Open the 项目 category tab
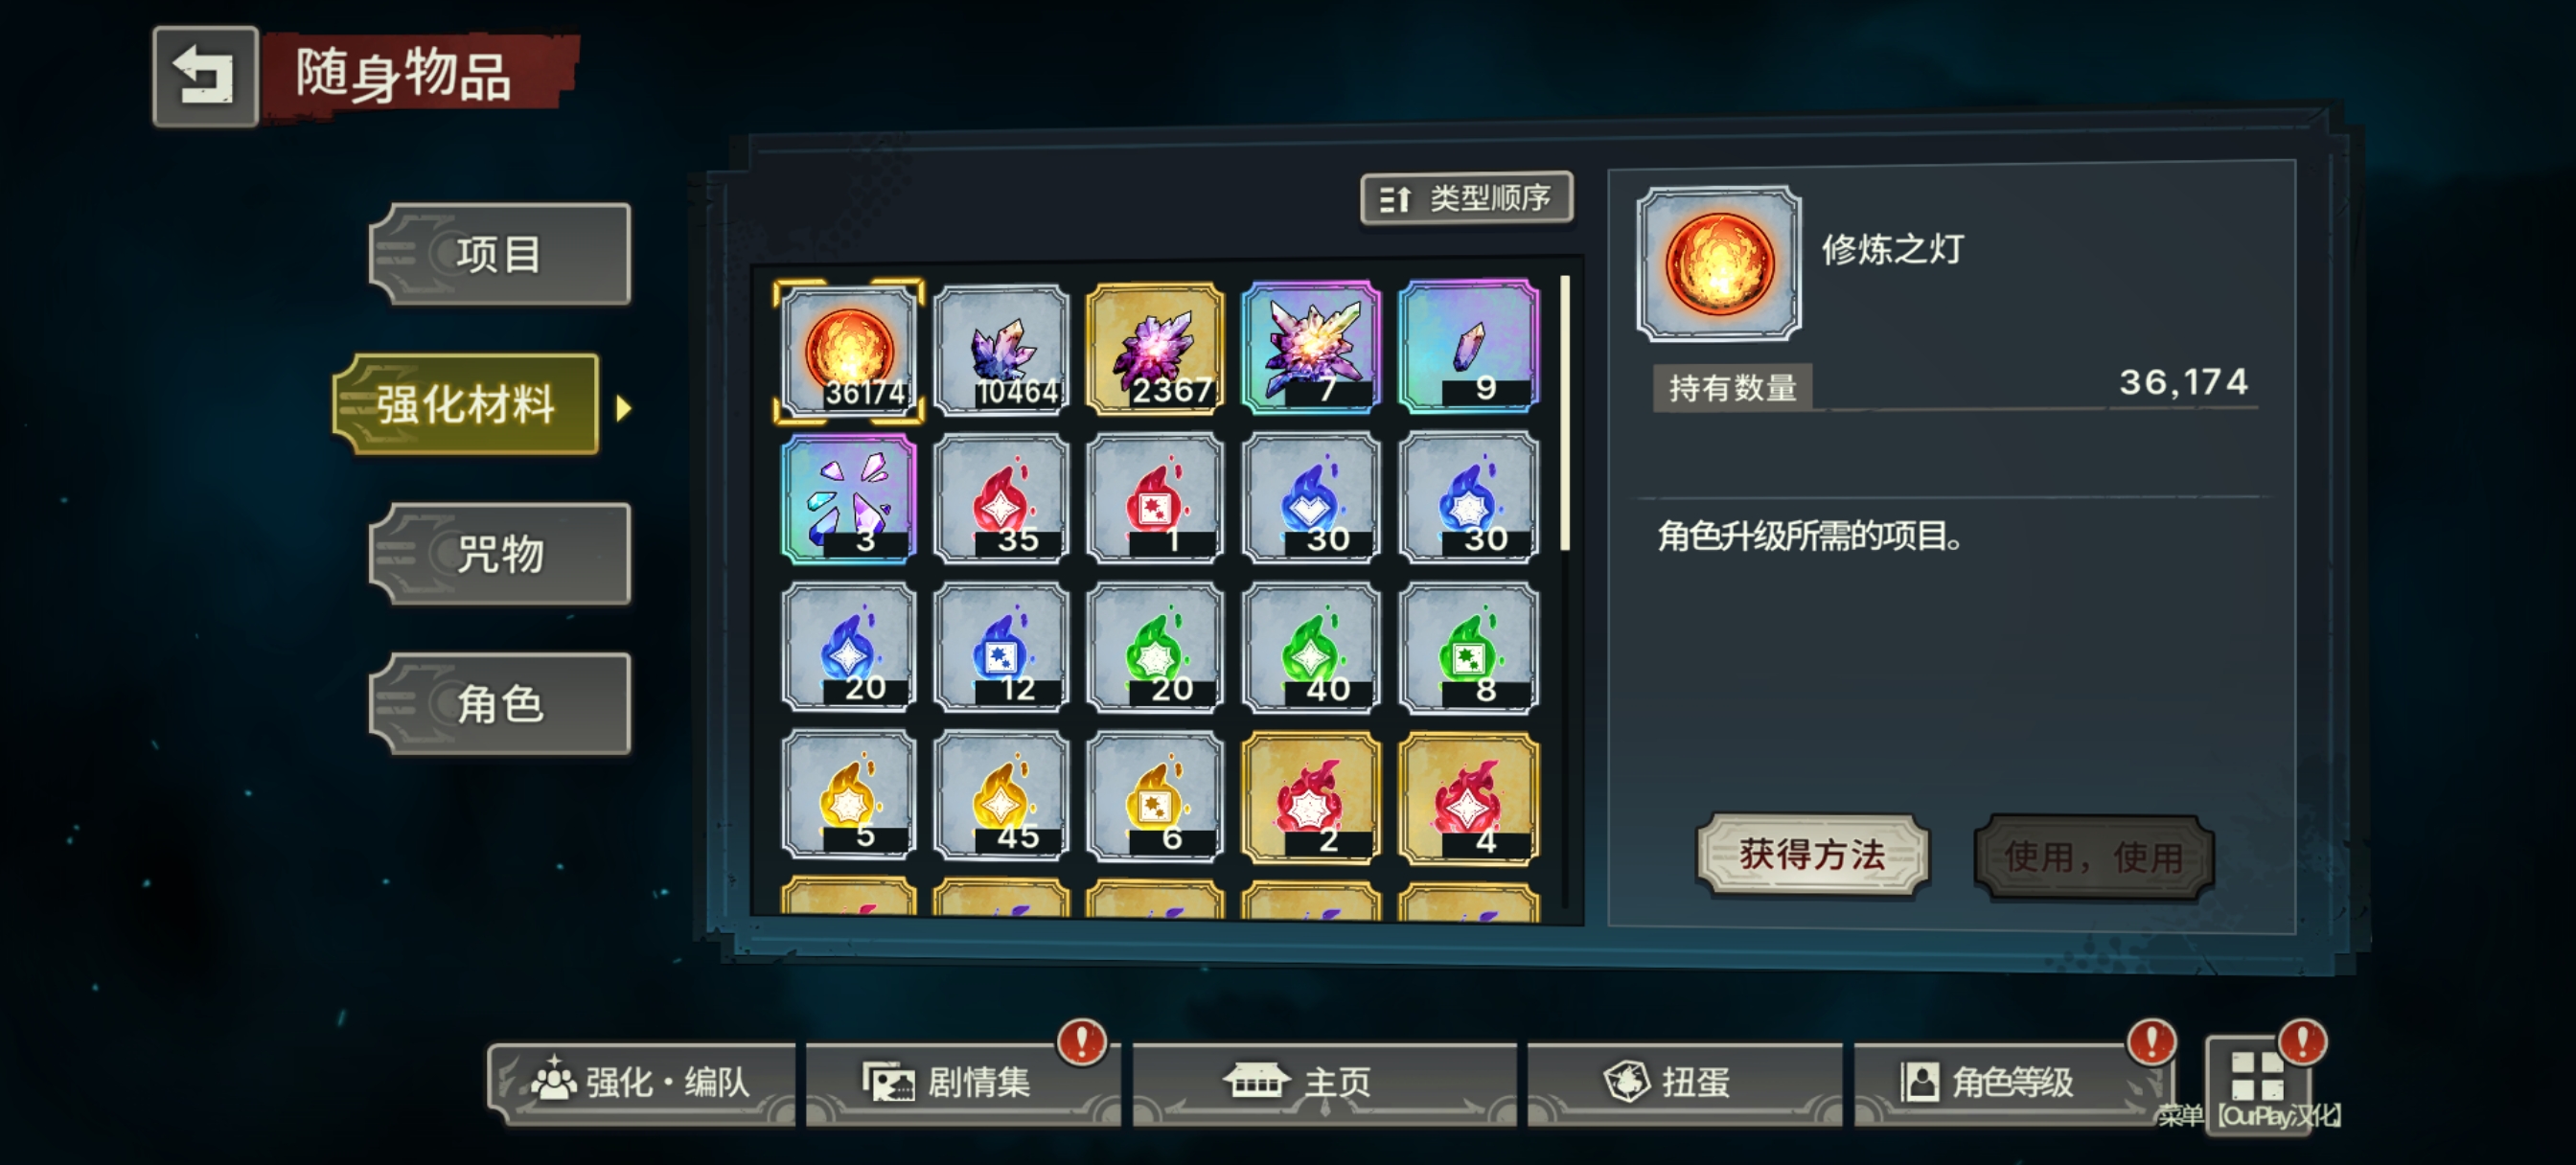This screenshot has width=2576, height=1165. tap(500, 254)
